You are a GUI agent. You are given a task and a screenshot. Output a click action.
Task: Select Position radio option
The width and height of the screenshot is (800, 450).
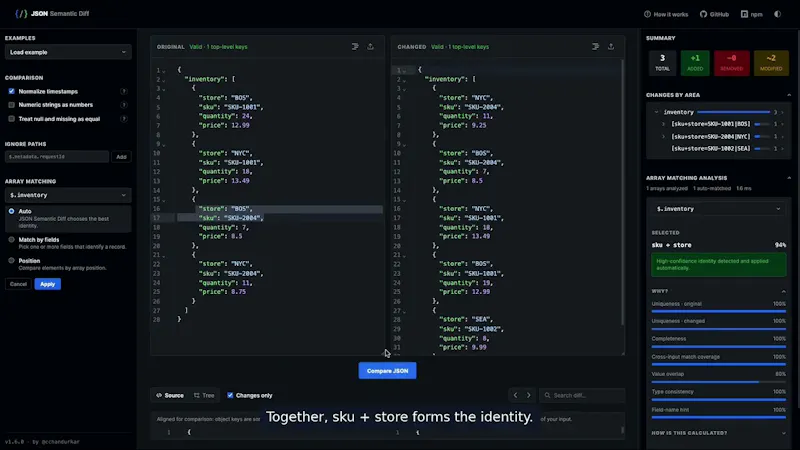click(11, 260)
